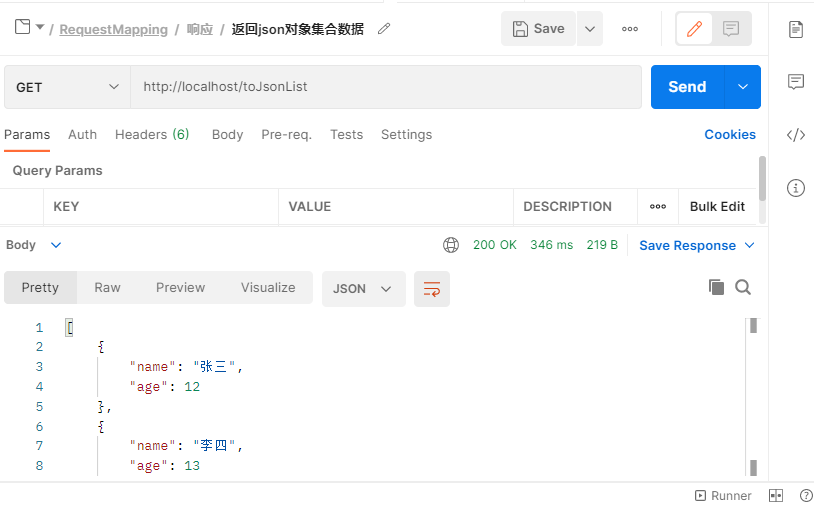Open the JSON format dropdown
This screenshot has width=814, height=506.
point(363,288)
